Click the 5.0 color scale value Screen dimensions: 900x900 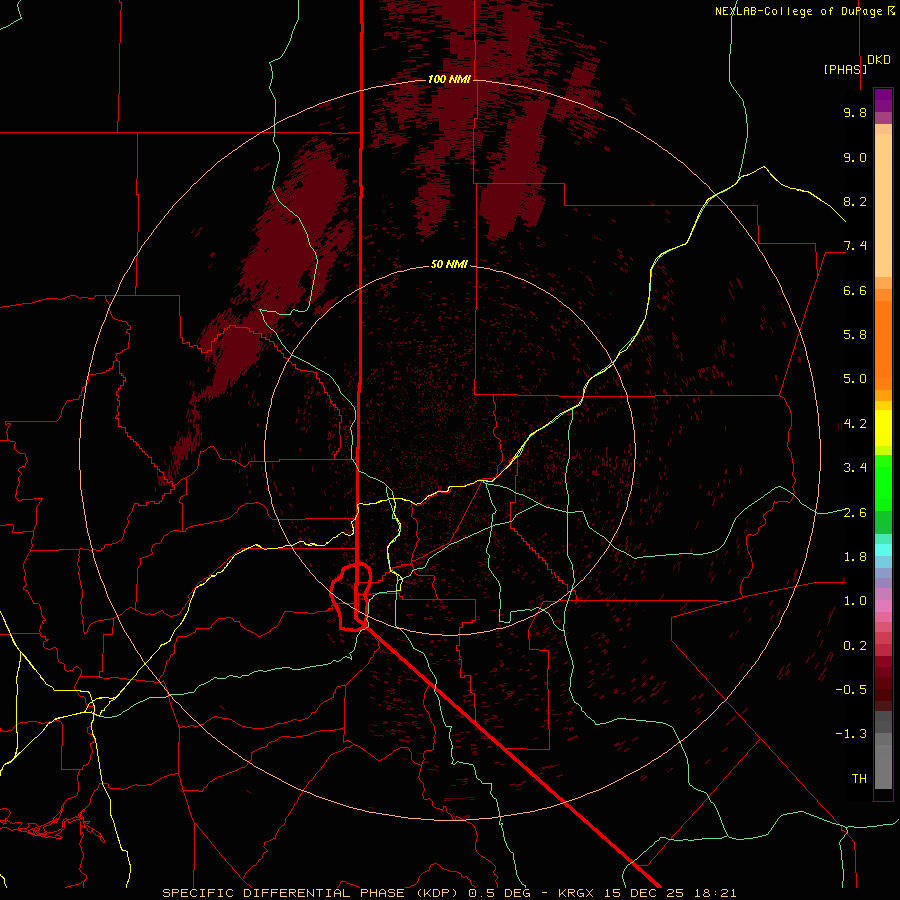click(x=855, y=379)
